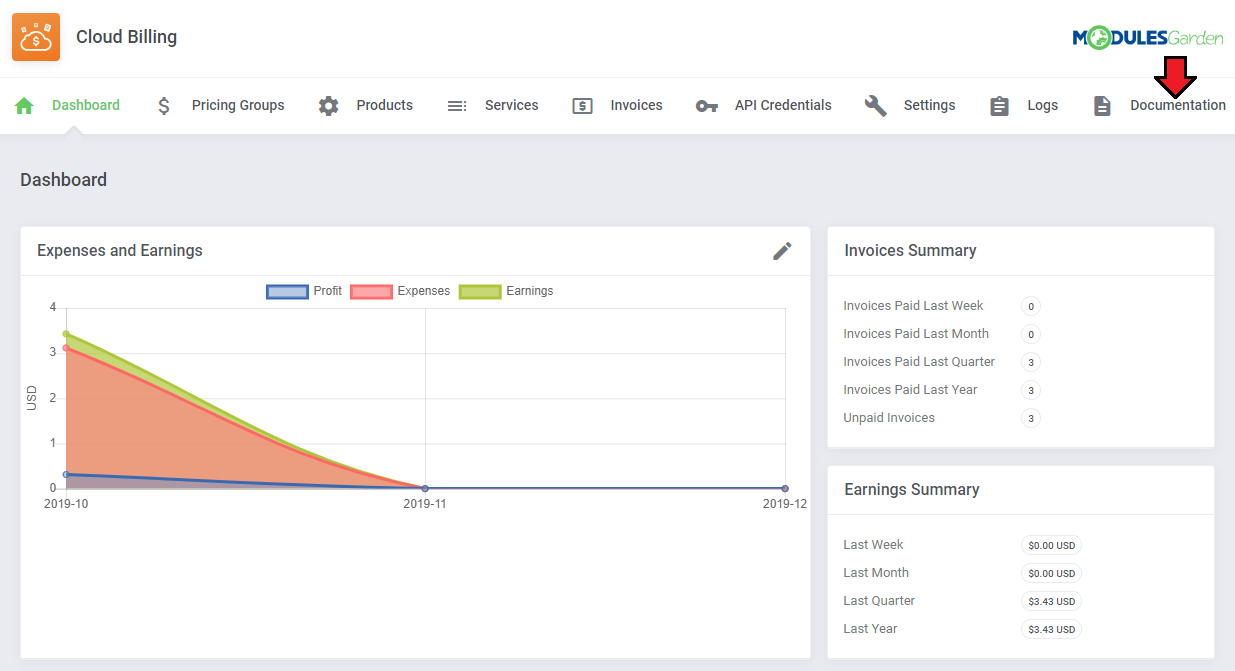Click the 2019-10 axis label
Image resolution: width=1235 pixels, height=671 pixels.
tap(66, 504)
